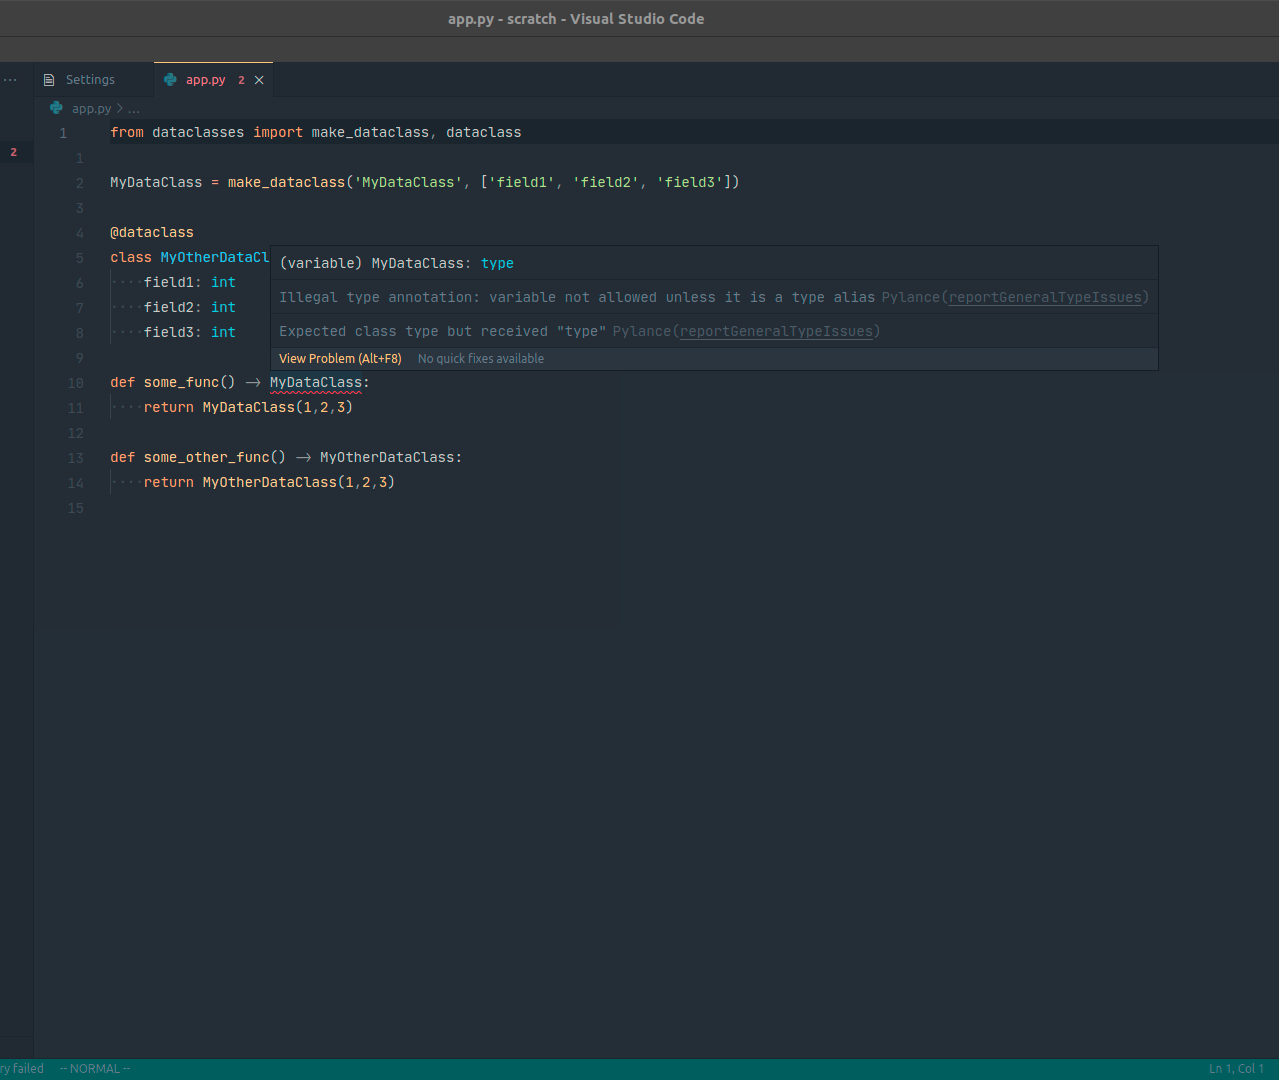Viewport: 1279px width, 1080px height.
Task: Click the chevron after app.py in breadcrumbs
Action: pyautogui.click(x=119, y=108)
